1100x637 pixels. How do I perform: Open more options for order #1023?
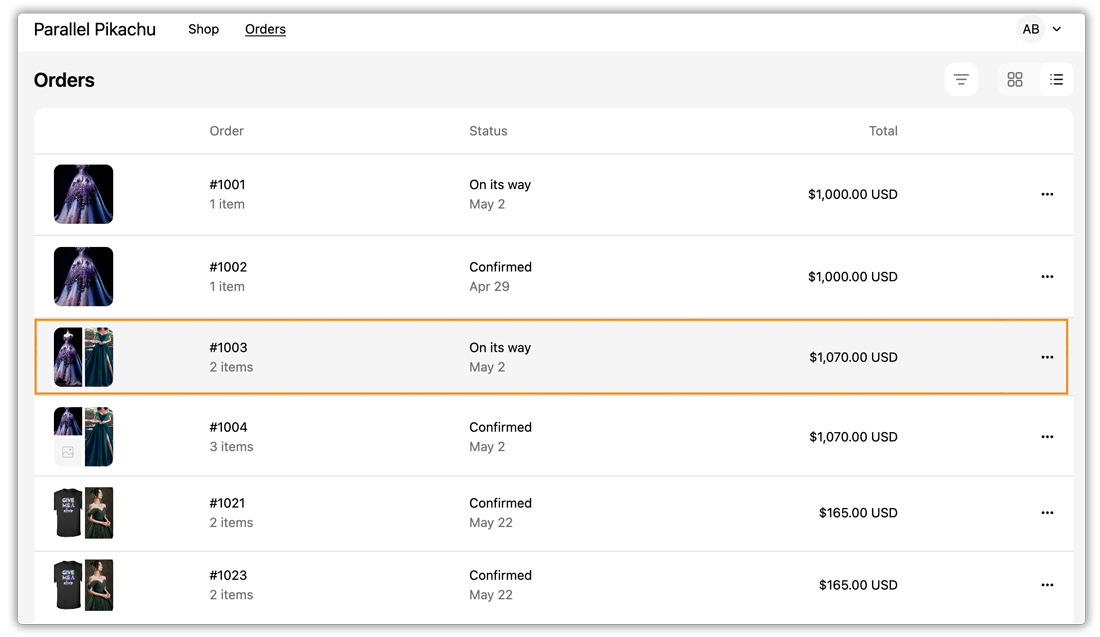click(x=1047, y=585)
